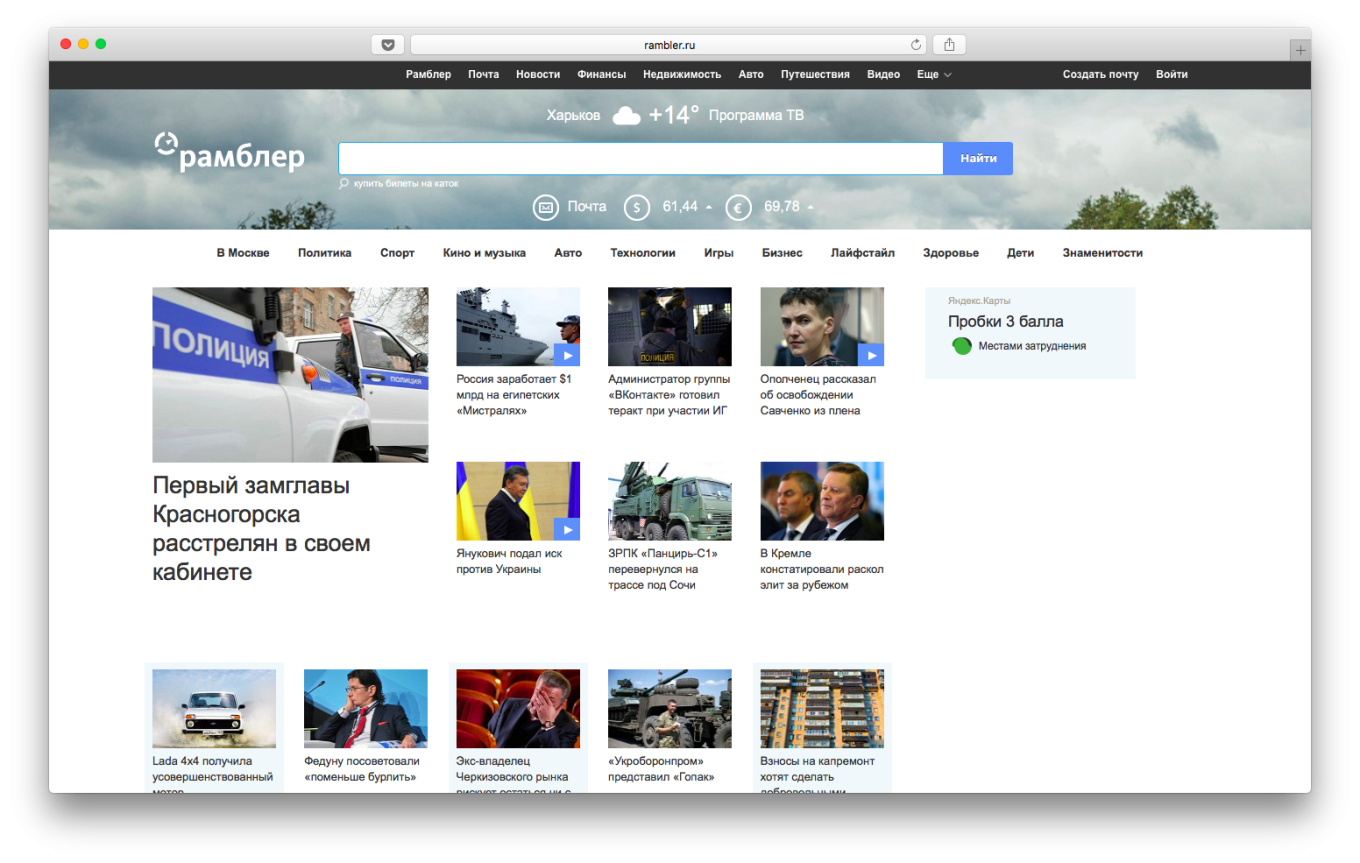
Task: Click the Местами затруднения traffic text
Action: (1032, 346)
